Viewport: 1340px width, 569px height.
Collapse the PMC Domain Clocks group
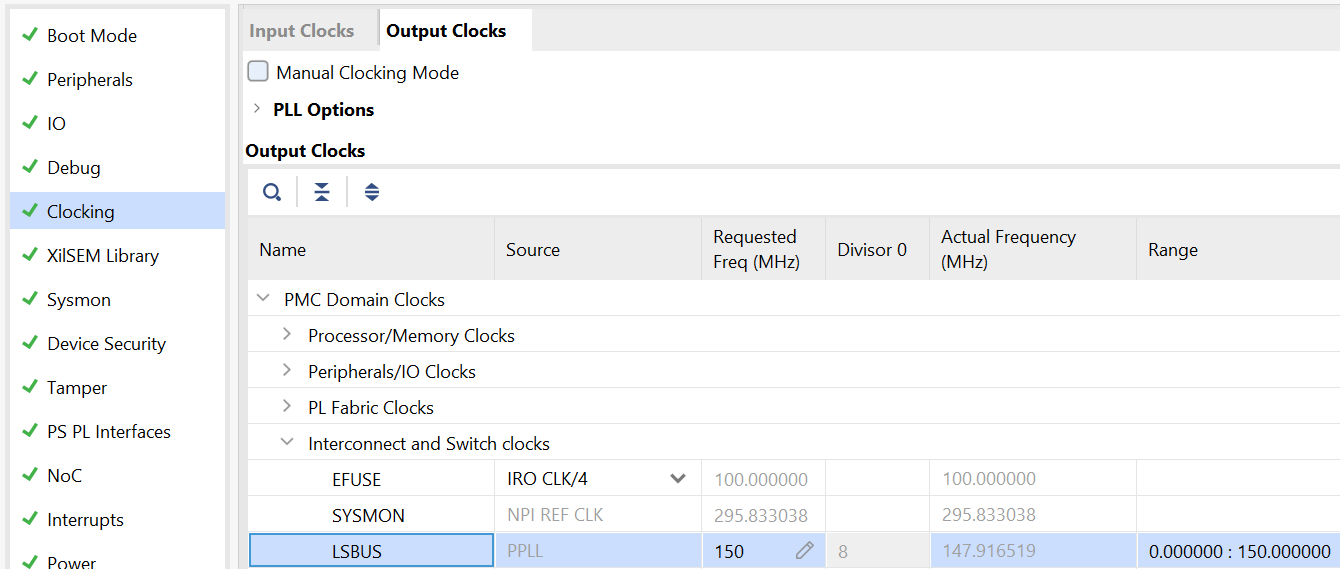click(x=264, y=299)
